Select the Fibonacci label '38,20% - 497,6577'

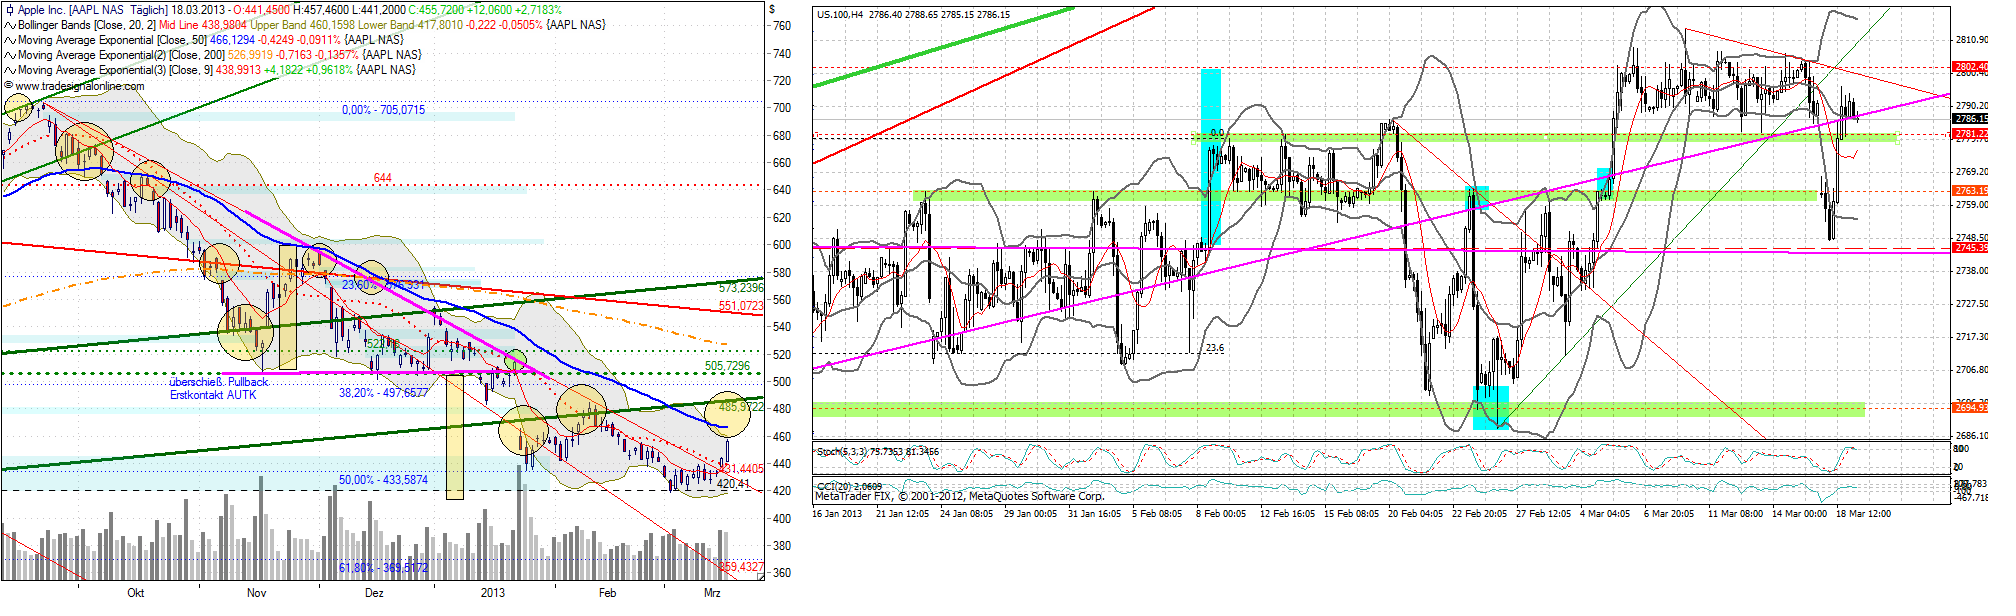[383, 393]
